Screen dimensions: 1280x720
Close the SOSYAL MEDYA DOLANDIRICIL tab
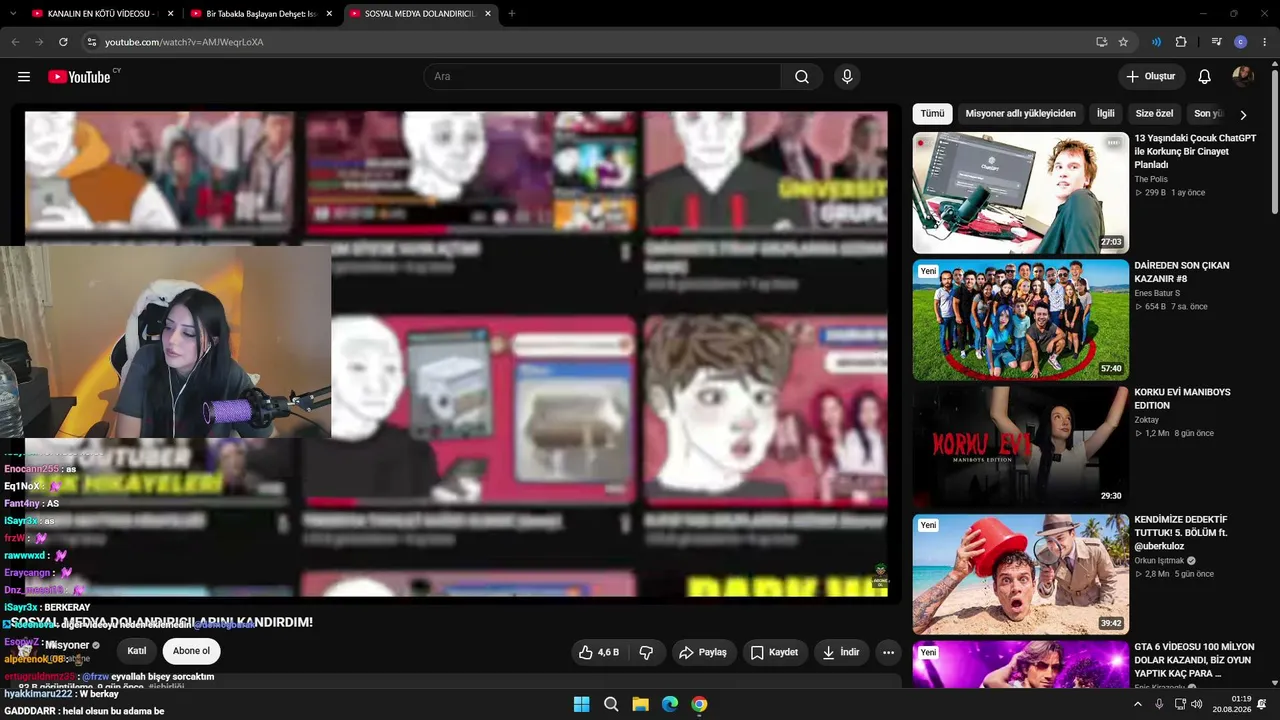[487, 14]
